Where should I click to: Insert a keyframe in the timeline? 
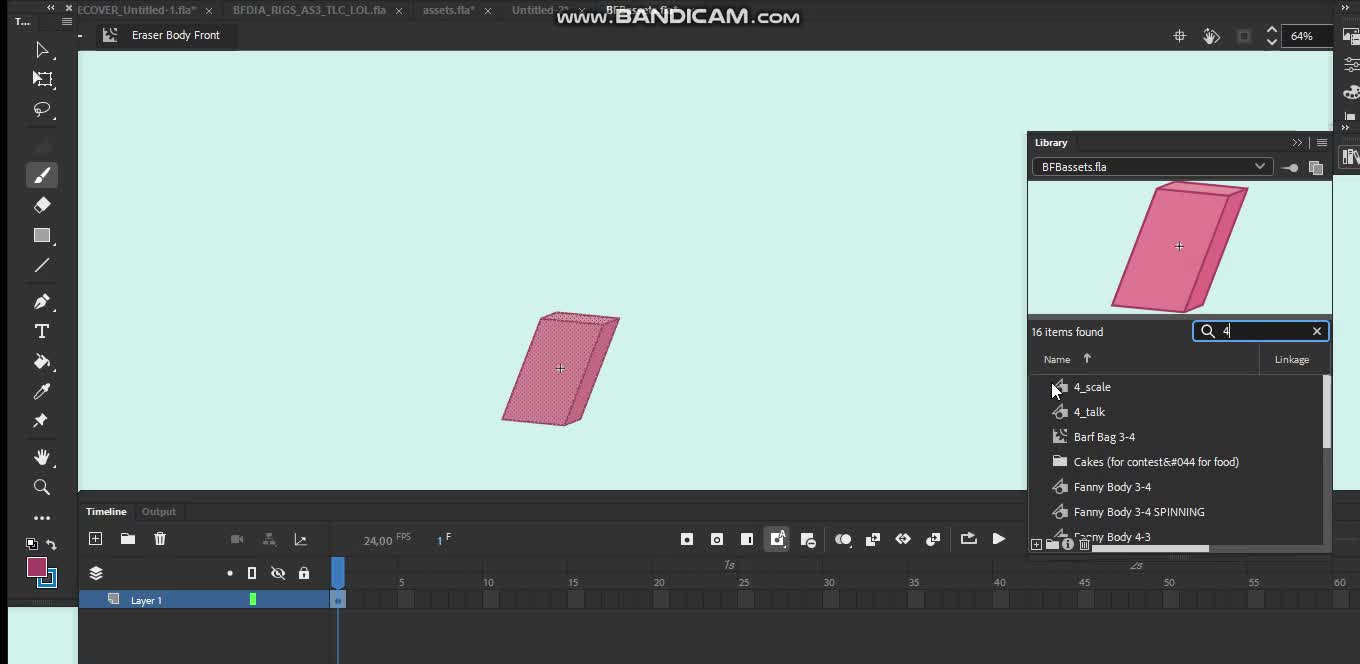coord(687,539)
